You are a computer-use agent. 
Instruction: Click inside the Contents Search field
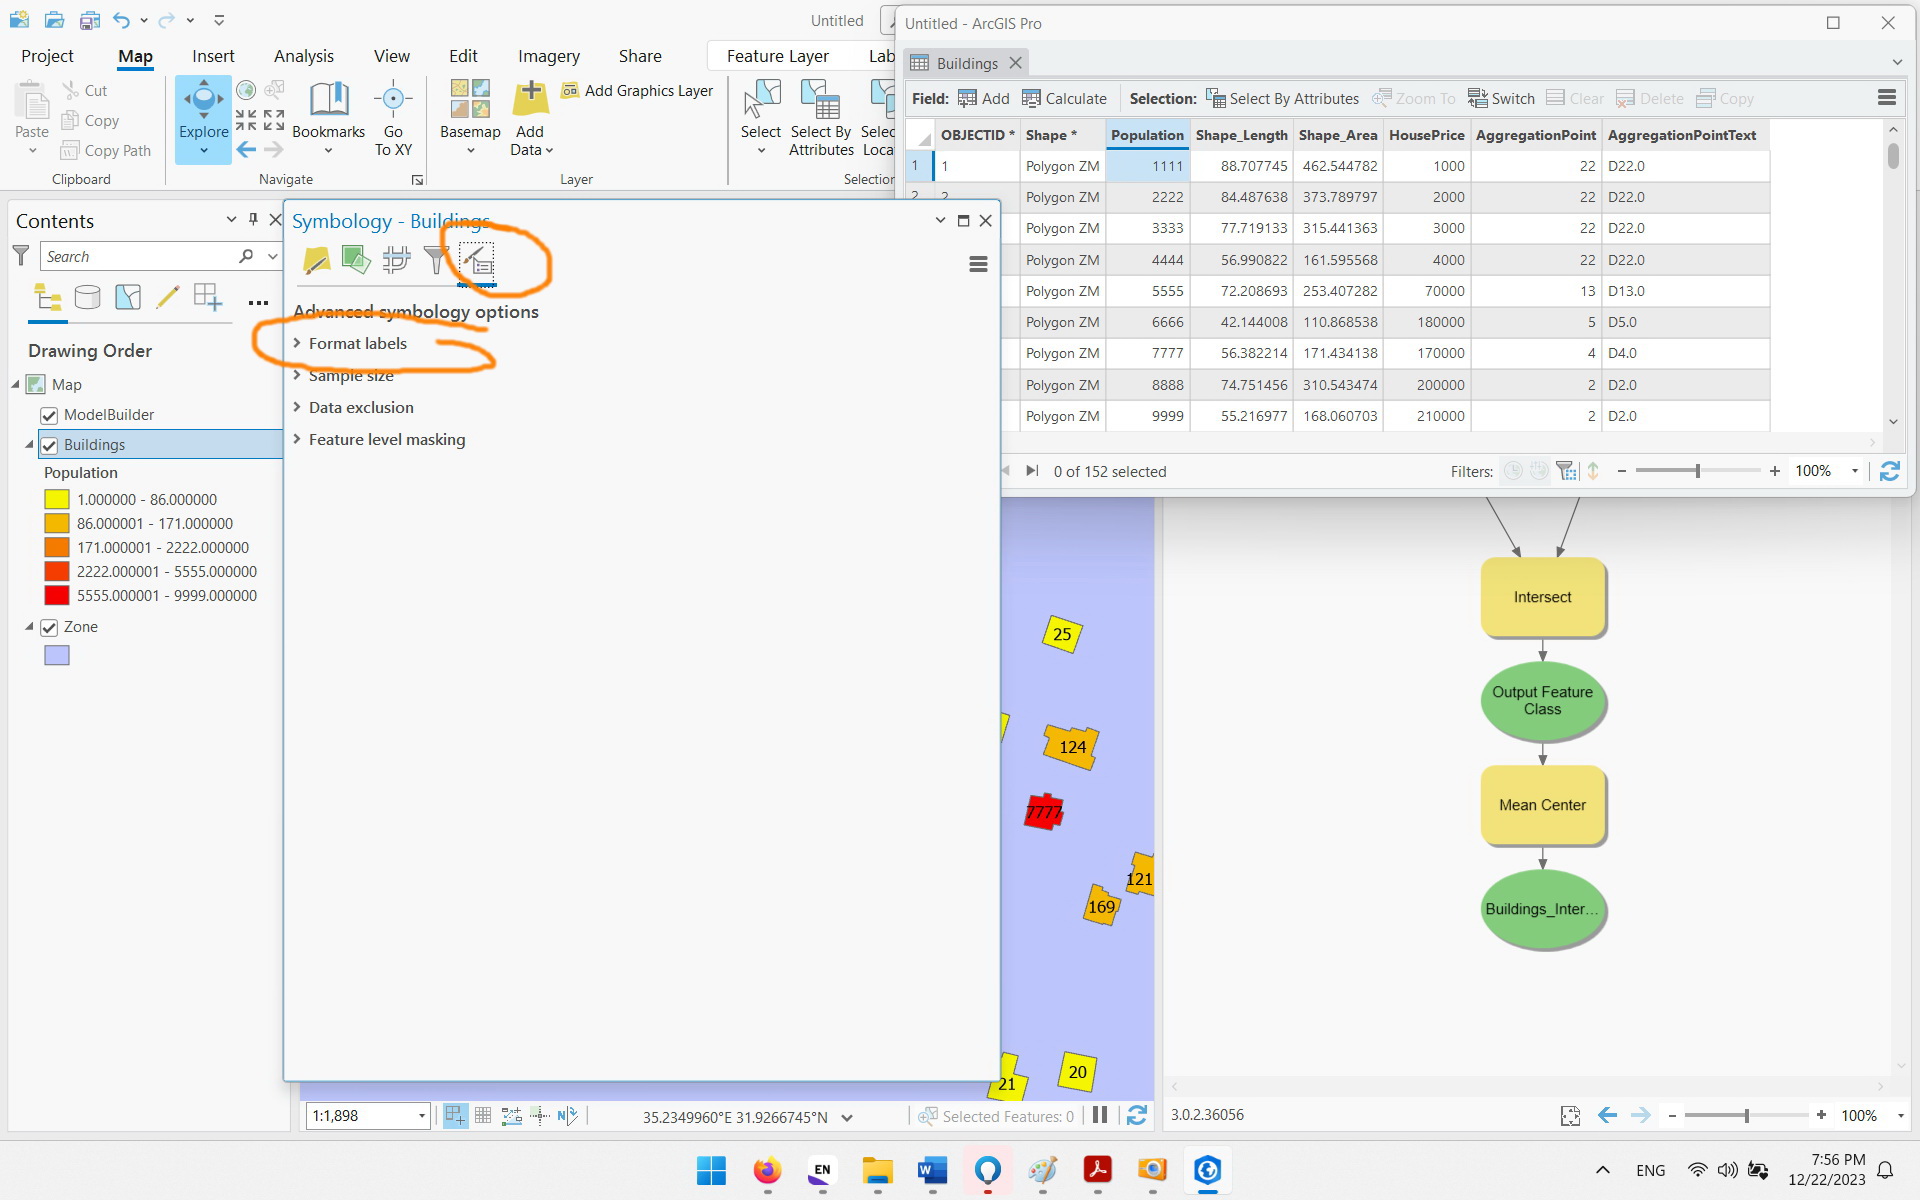point(140,256)
